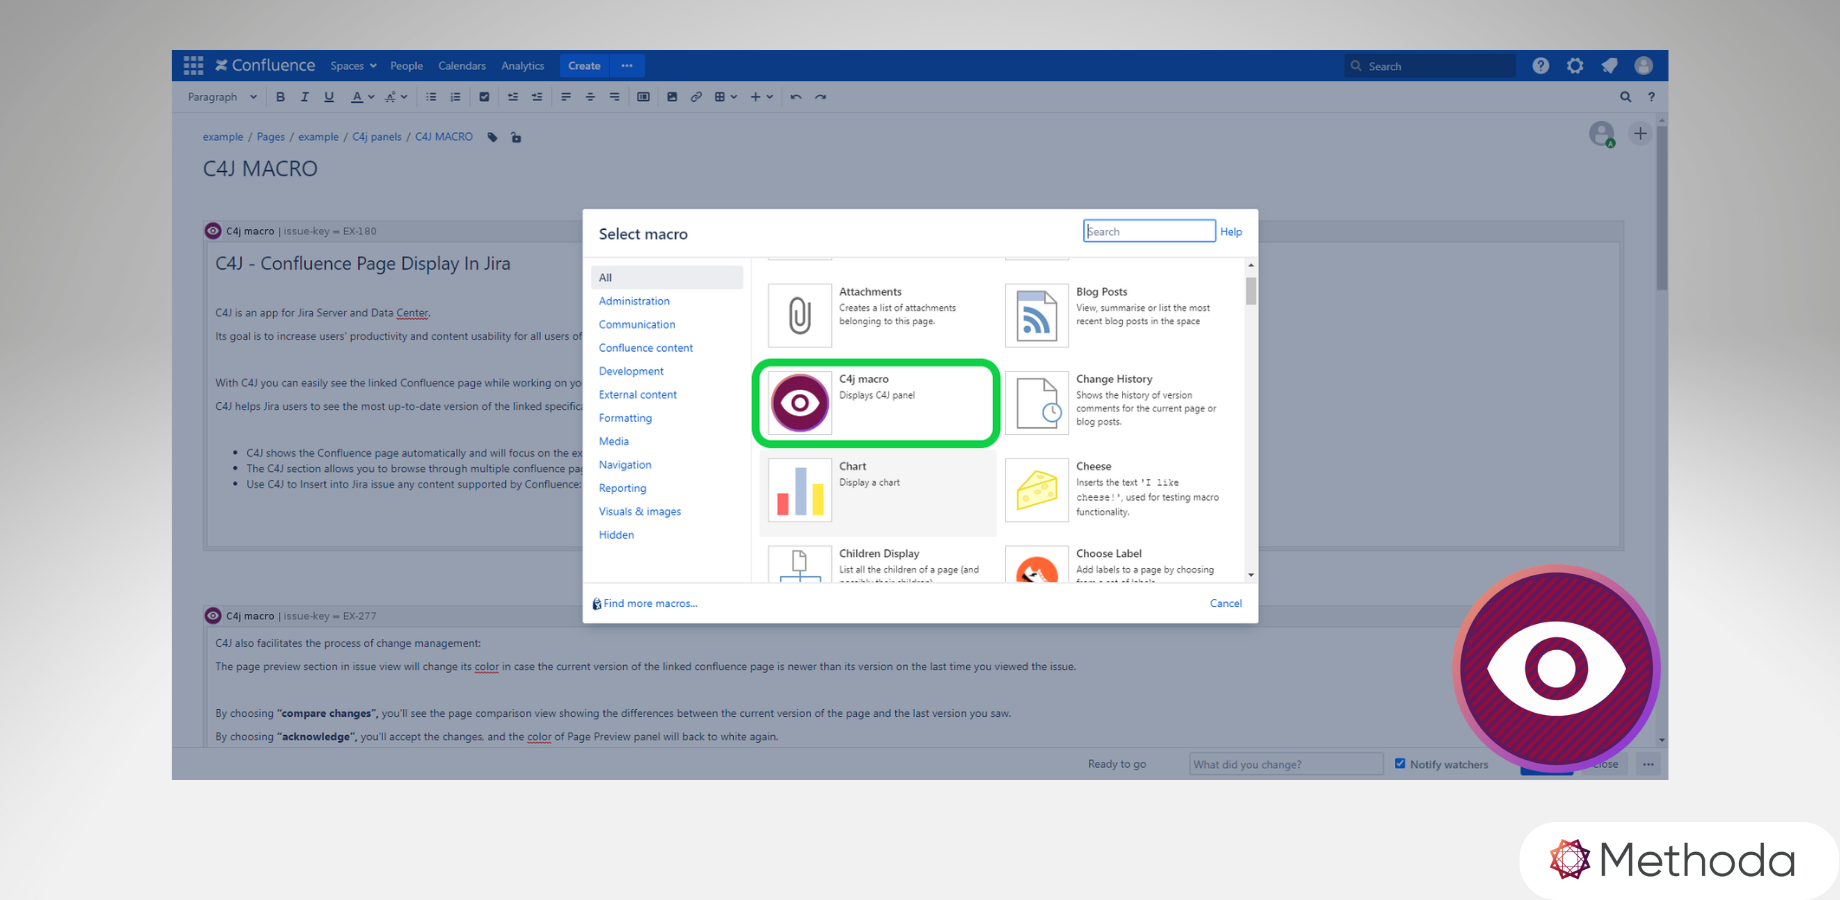
Task: Open the app switcher grid icon
Action: tap(194, 66)
